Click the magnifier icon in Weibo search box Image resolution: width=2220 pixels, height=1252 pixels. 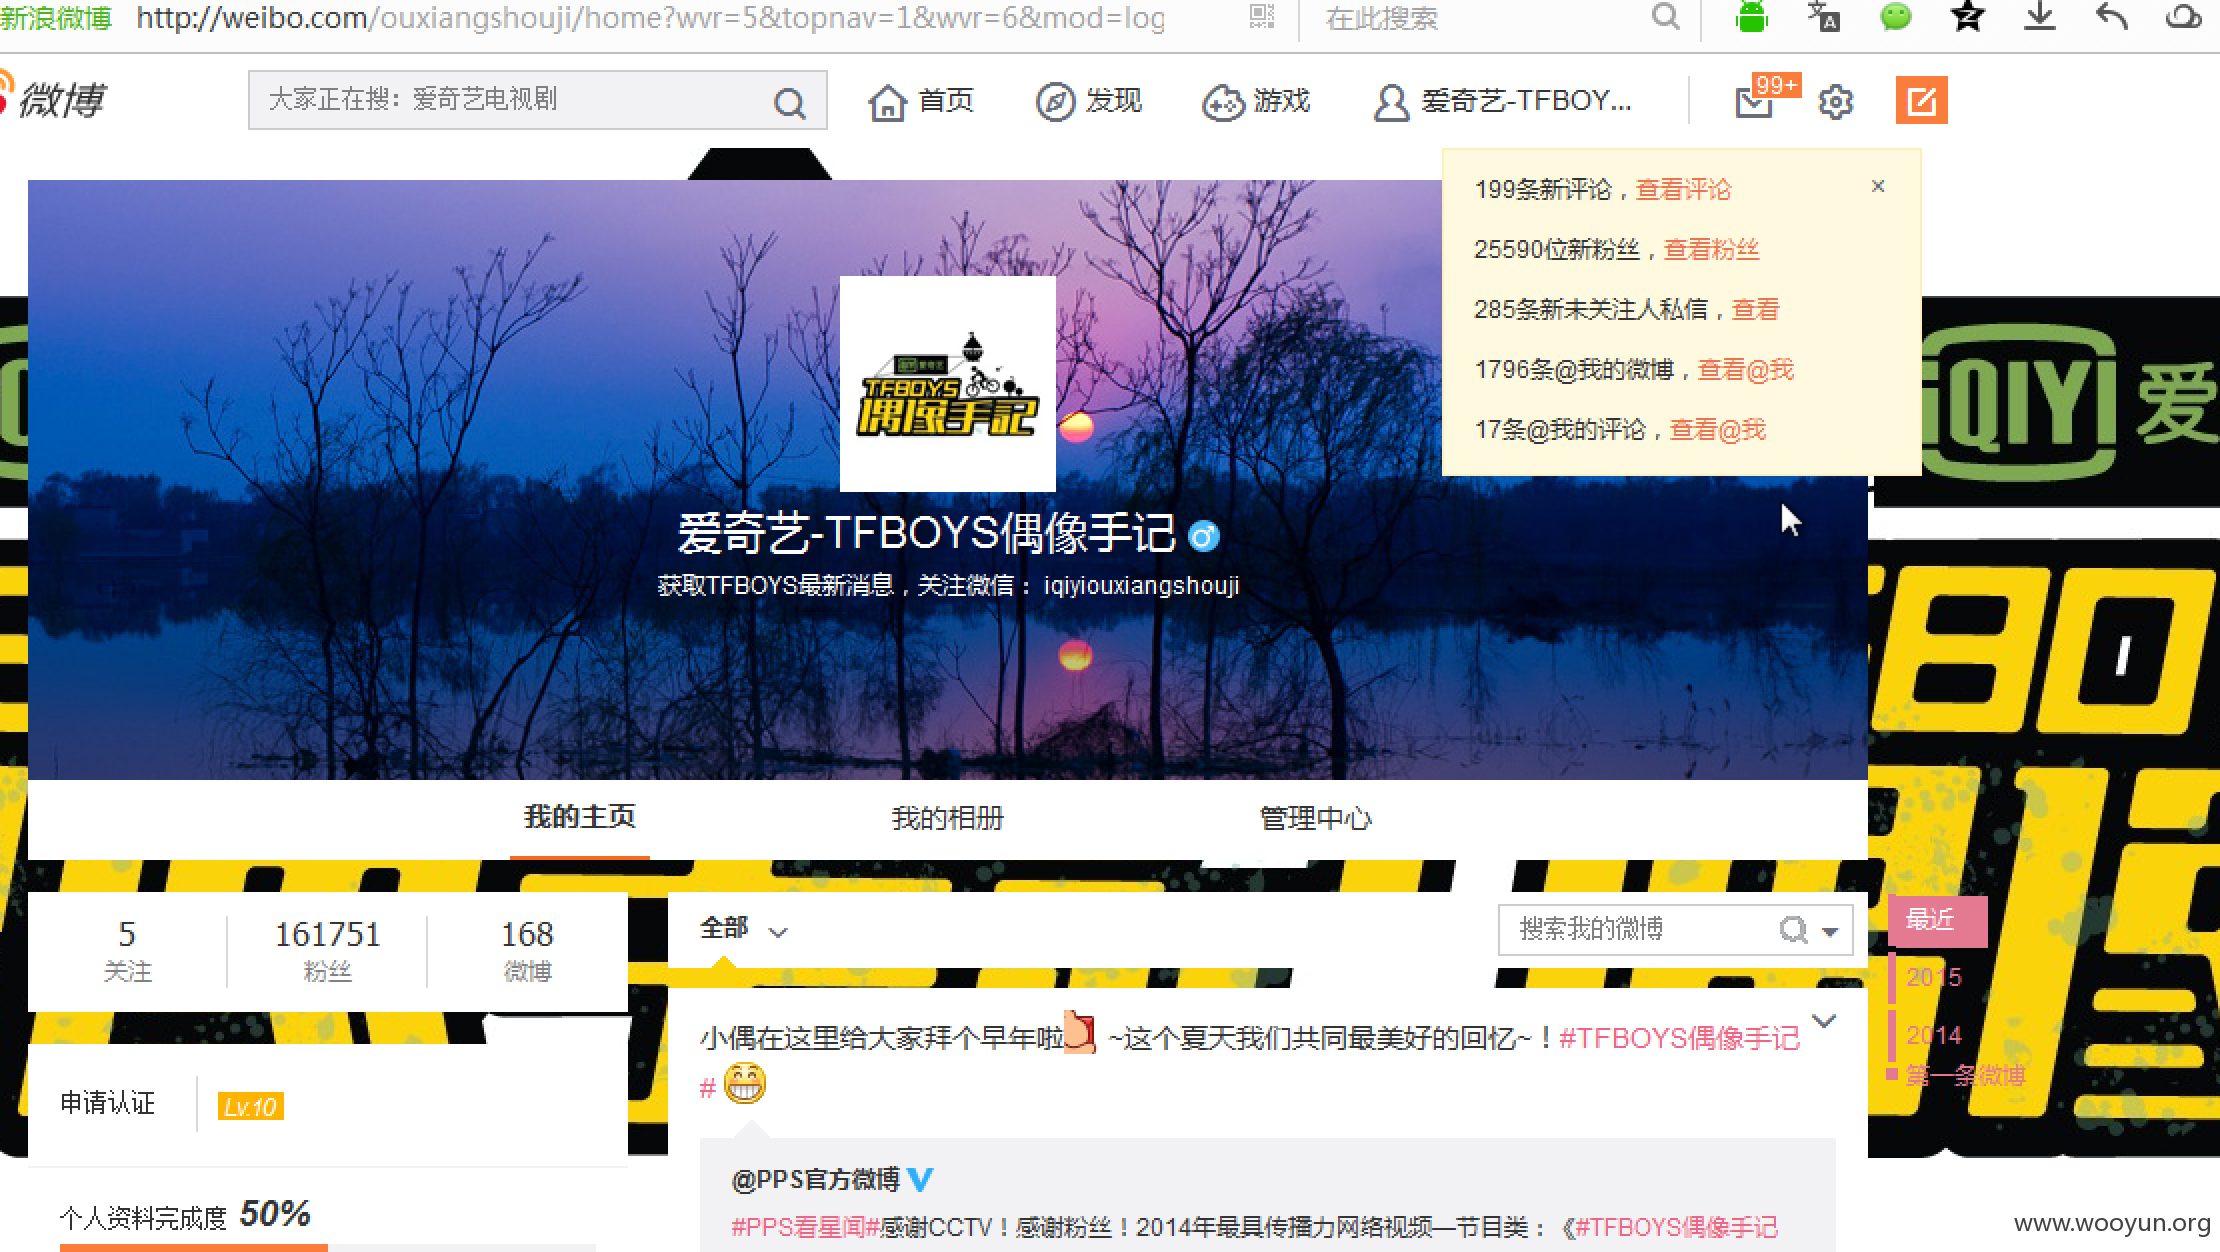point(789,102)
